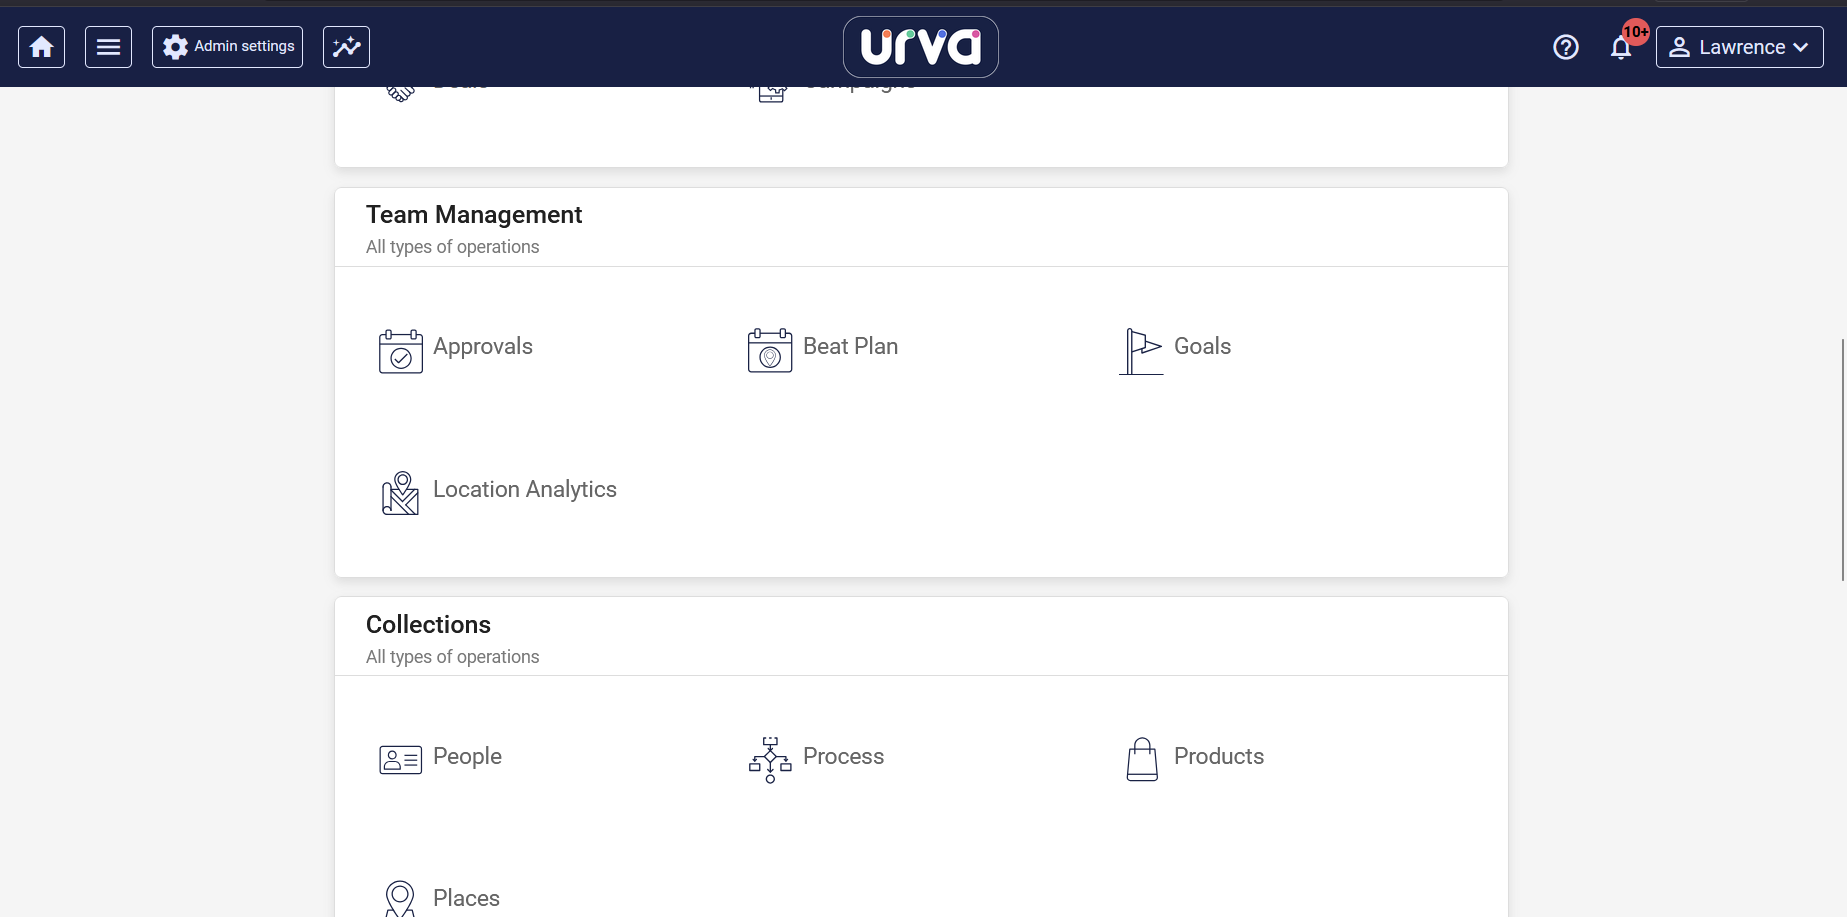The width and height of the screenshot is (1847, 917).
Task: Open Admin settings
Action: coord(227,47)
